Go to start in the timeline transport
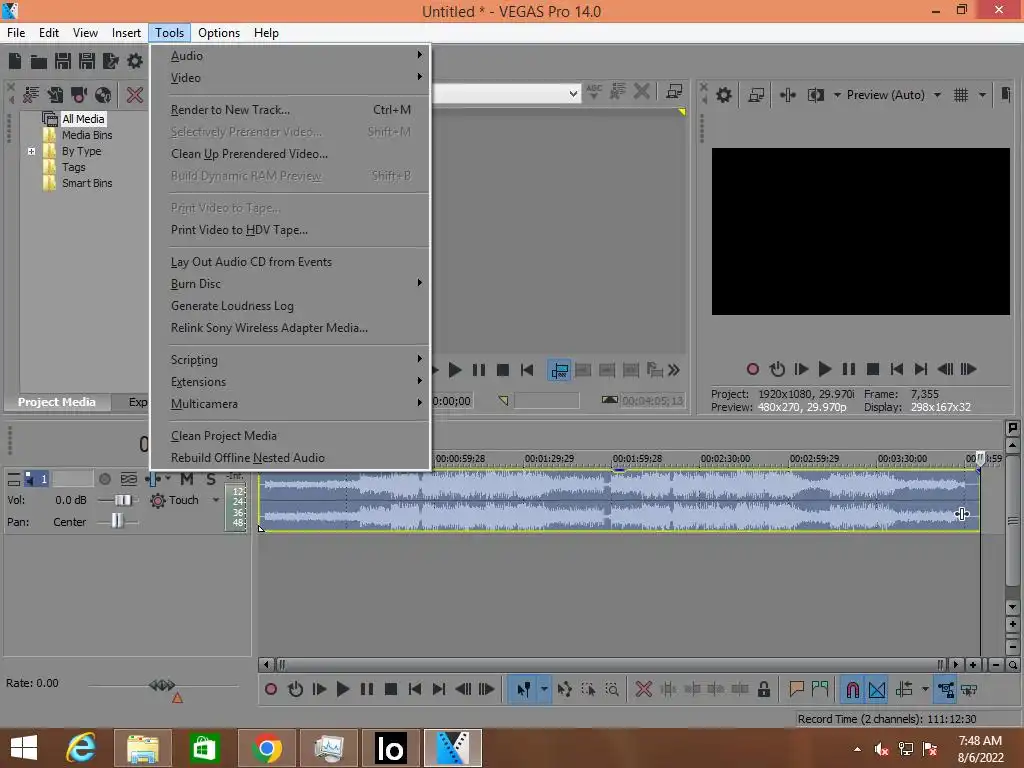This screenshot has width=1024, height=768. coord(415,689)
